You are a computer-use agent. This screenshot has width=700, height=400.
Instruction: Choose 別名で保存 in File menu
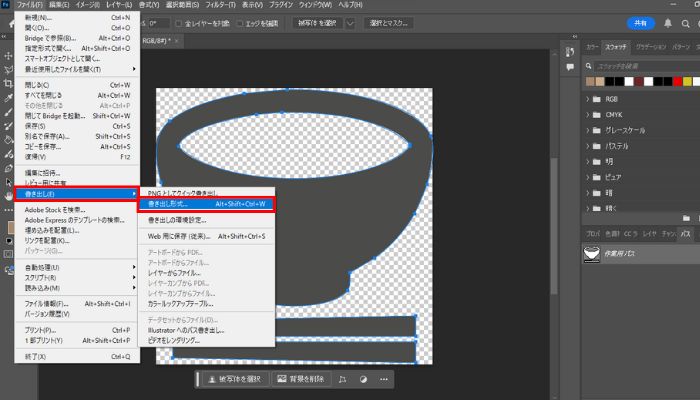pos(78,136)
